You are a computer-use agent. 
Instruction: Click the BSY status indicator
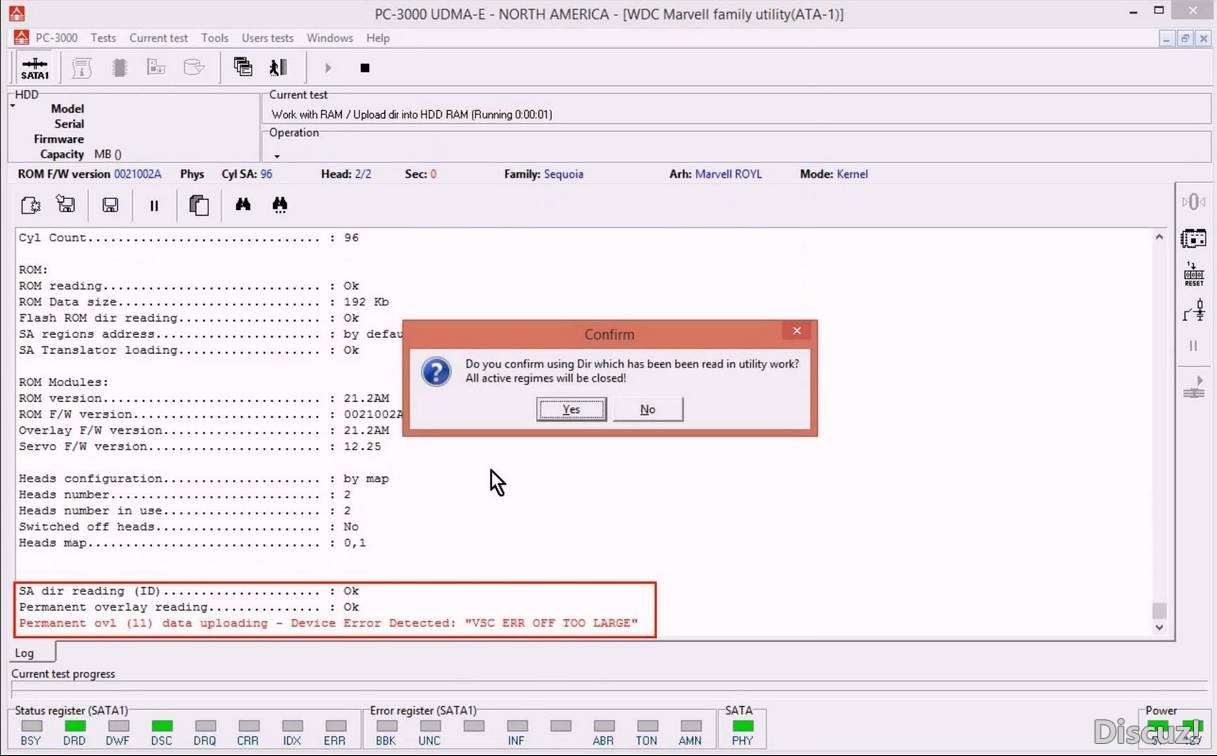pos(31,726)
